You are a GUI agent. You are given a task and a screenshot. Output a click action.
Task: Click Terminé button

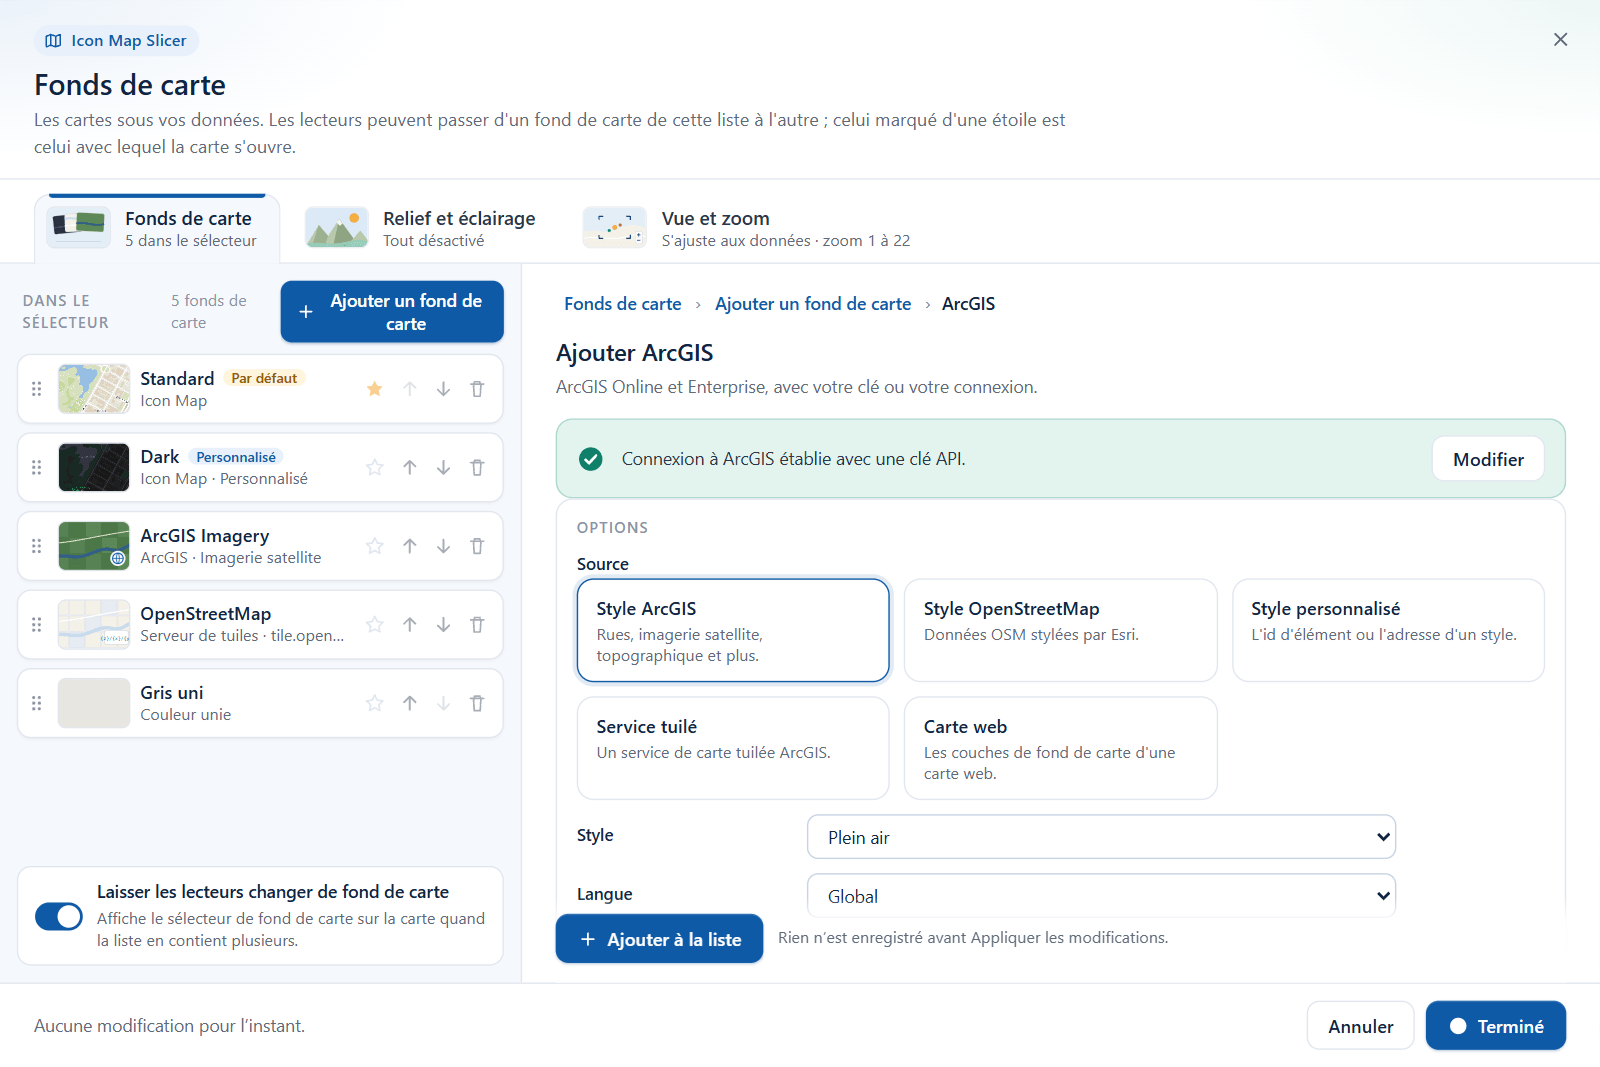click(1496, 1026)
